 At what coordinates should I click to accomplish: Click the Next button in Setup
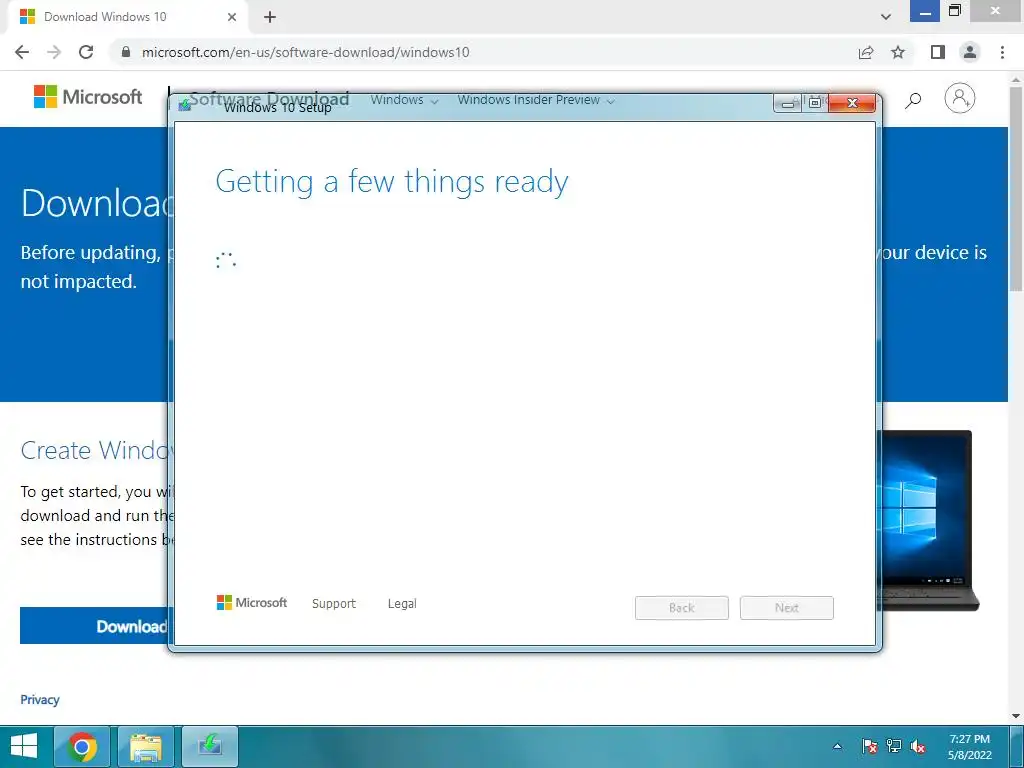click(787, 608)
